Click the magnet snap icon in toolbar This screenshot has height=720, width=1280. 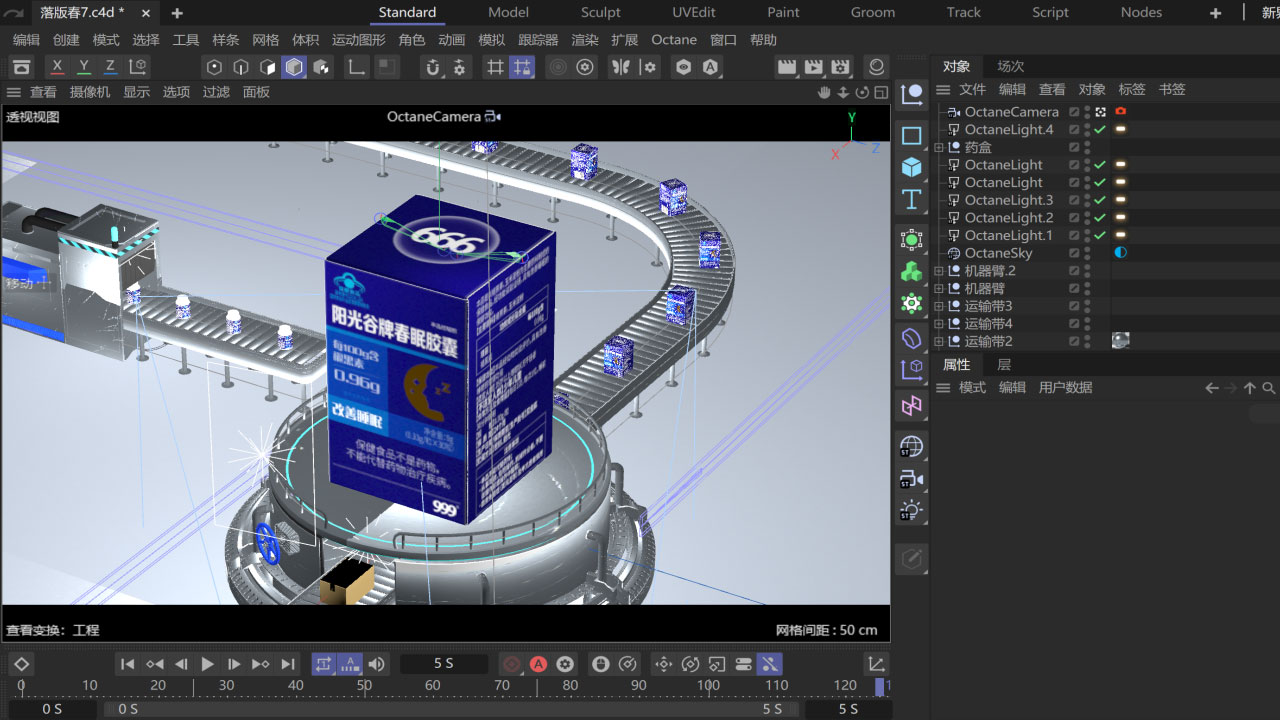pyautogui.click(x=432, y=67)
